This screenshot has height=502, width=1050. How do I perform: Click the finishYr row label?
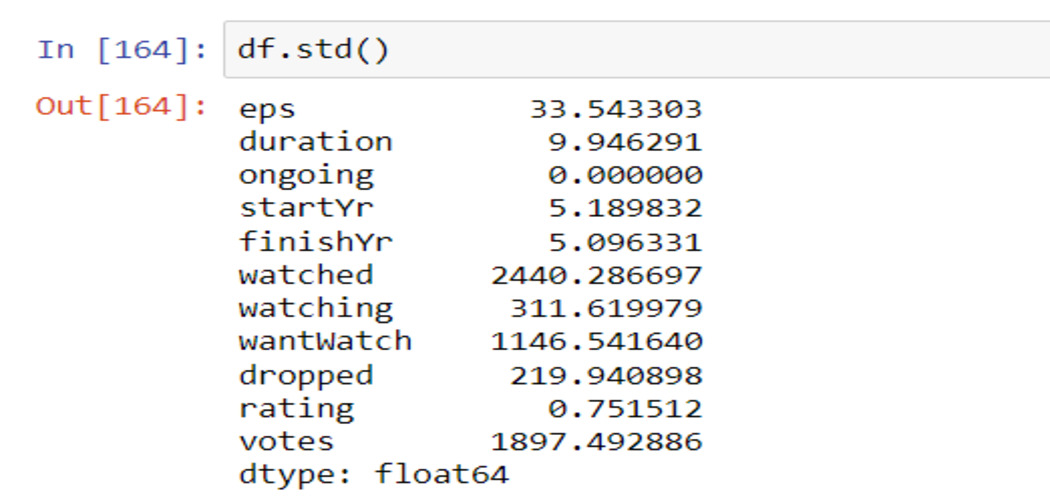click(315, 242)
